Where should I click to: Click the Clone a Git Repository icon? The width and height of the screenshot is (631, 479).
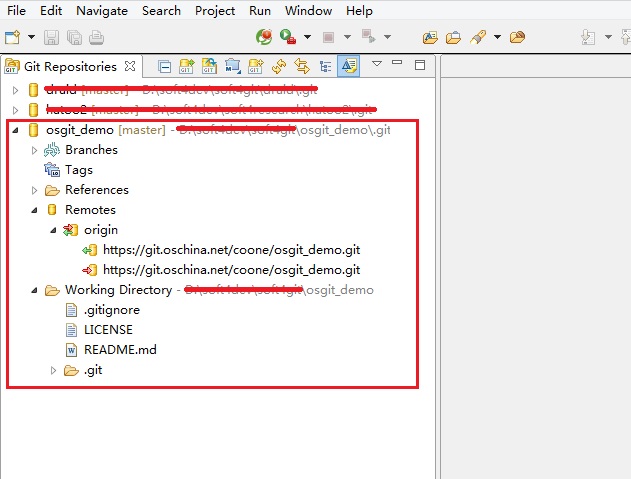(x=210, y=67)
